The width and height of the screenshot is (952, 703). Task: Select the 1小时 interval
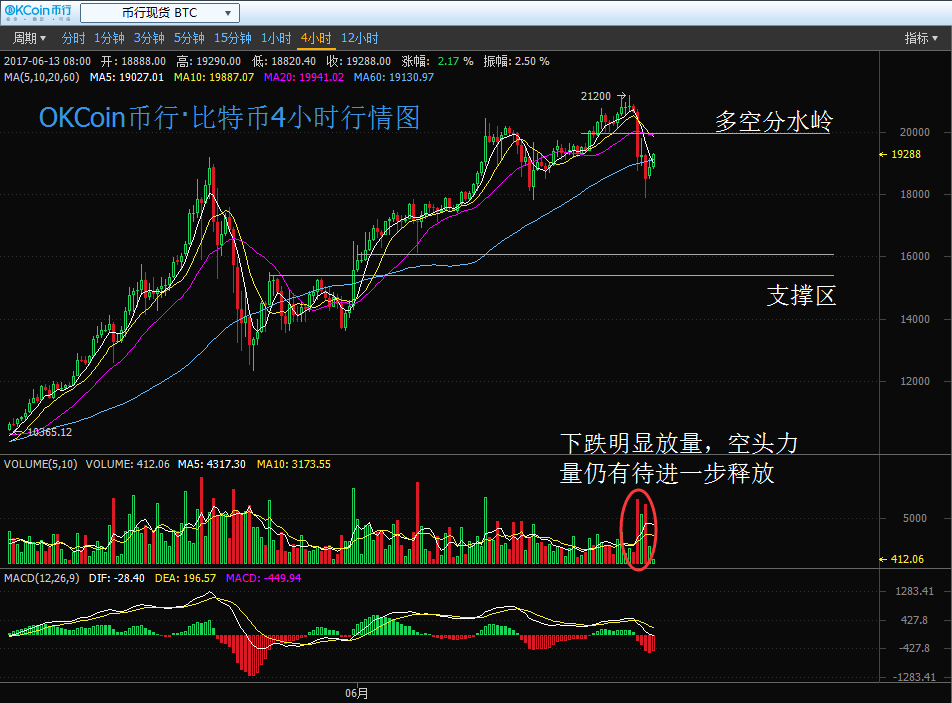[276, 38]
